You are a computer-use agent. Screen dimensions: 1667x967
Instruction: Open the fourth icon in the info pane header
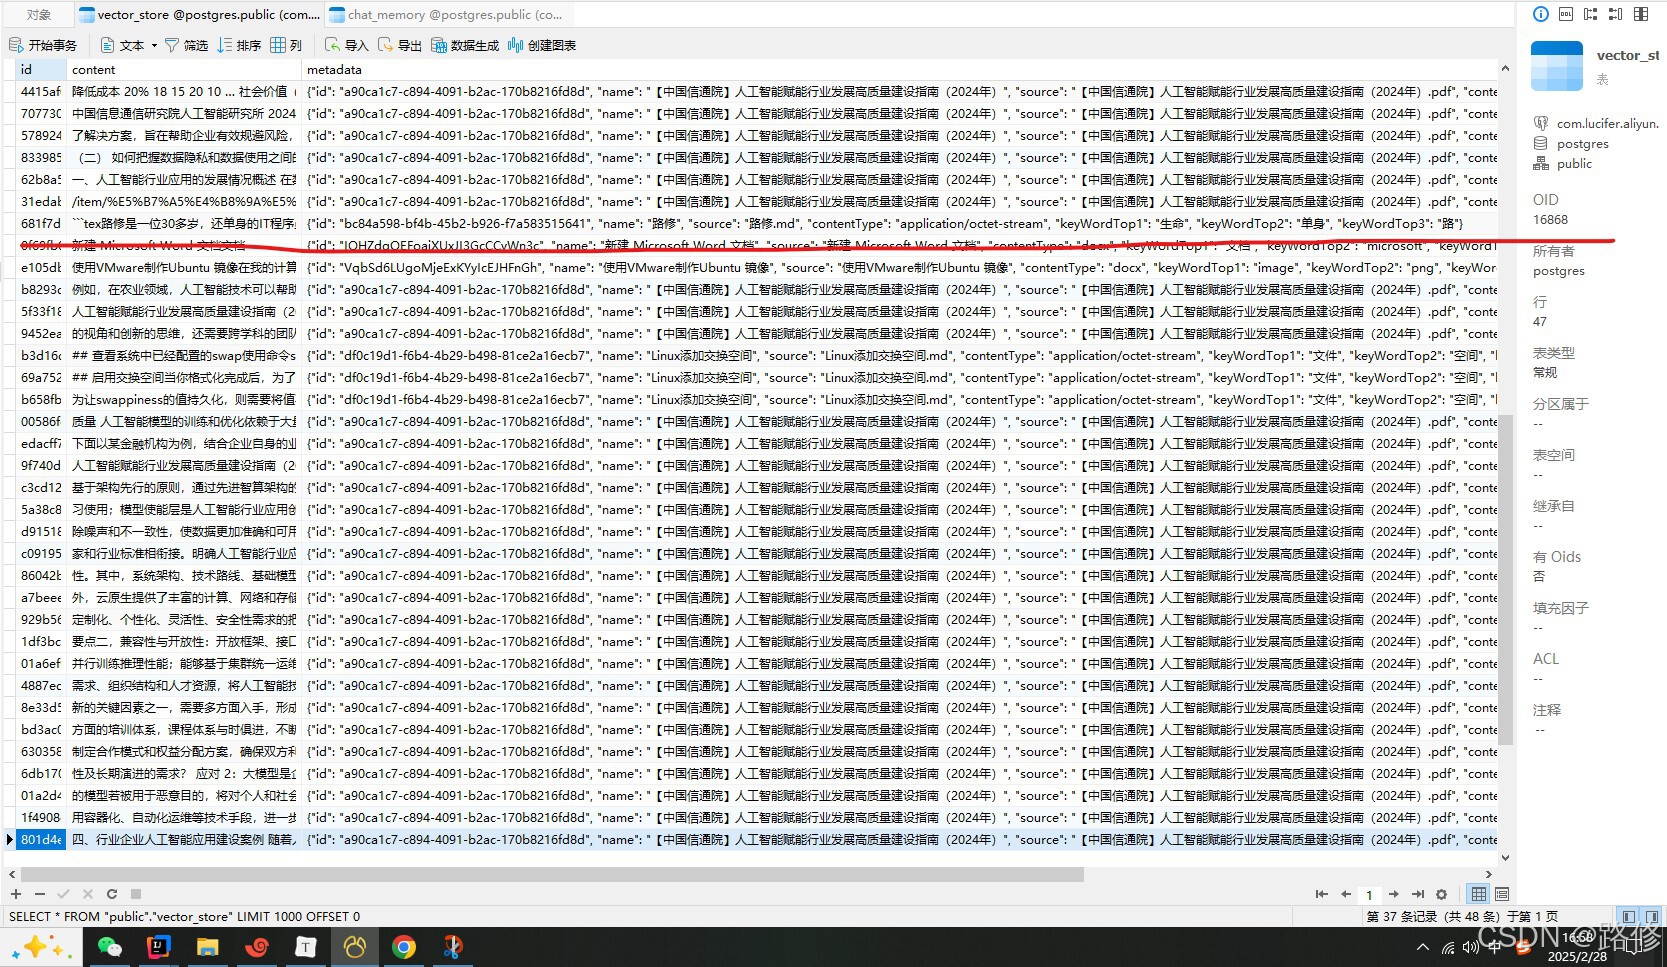1615,14
